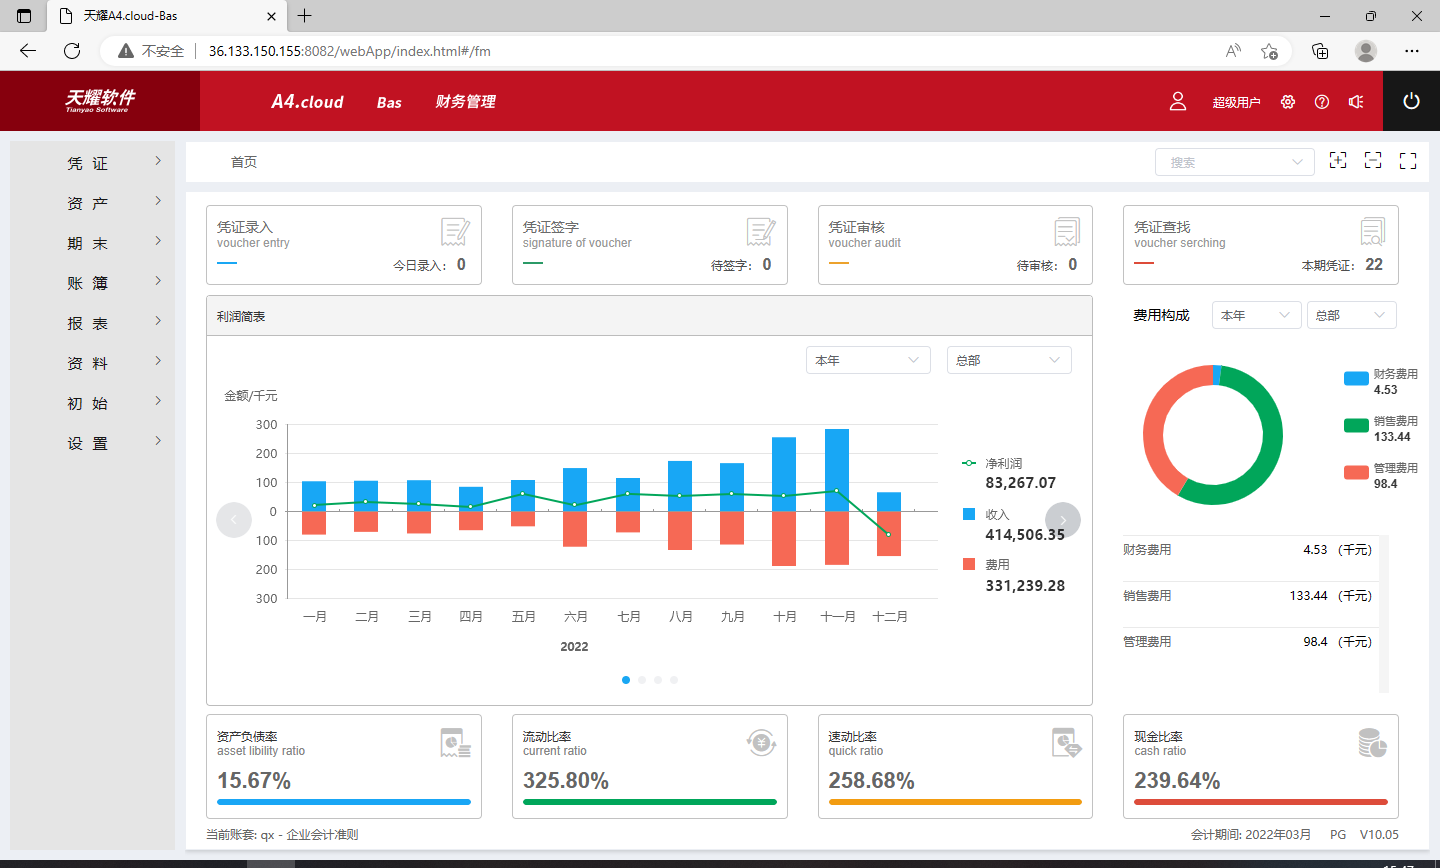The height and width of the screenshot is (868, 1440).
Task: Click the read aloud icon
Action: [1233, 51]
